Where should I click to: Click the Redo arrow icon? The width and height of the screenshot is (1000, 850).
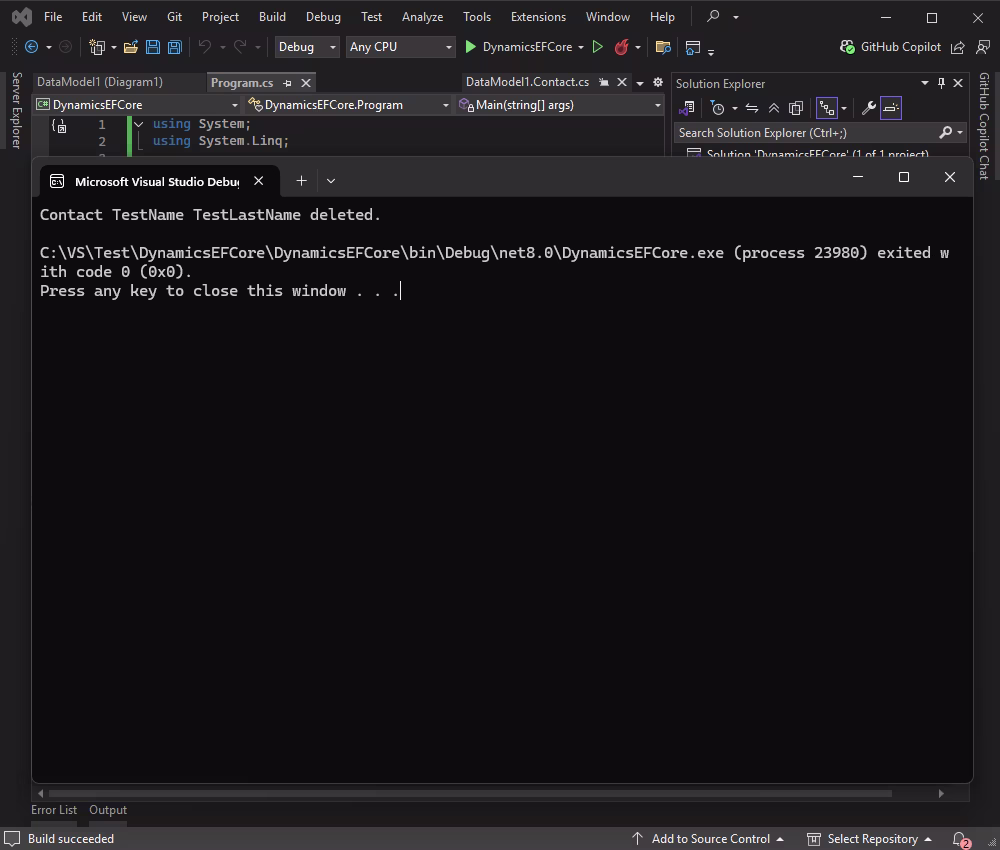[x=240, y=47]
